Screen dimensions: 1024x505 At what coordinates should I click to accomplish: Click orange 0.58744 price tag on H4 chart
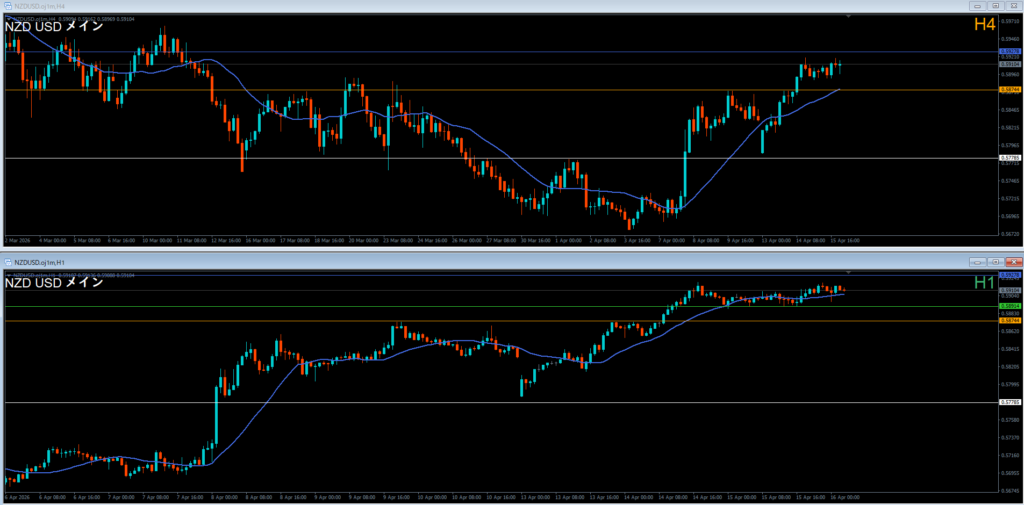click(x=1009, y=90)
